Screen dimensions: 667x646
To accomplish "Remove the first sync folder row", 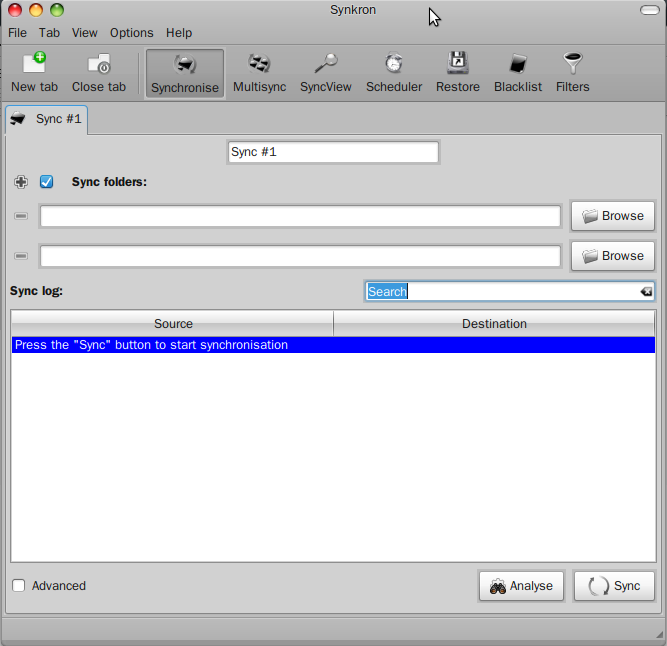I will [21, 216].
